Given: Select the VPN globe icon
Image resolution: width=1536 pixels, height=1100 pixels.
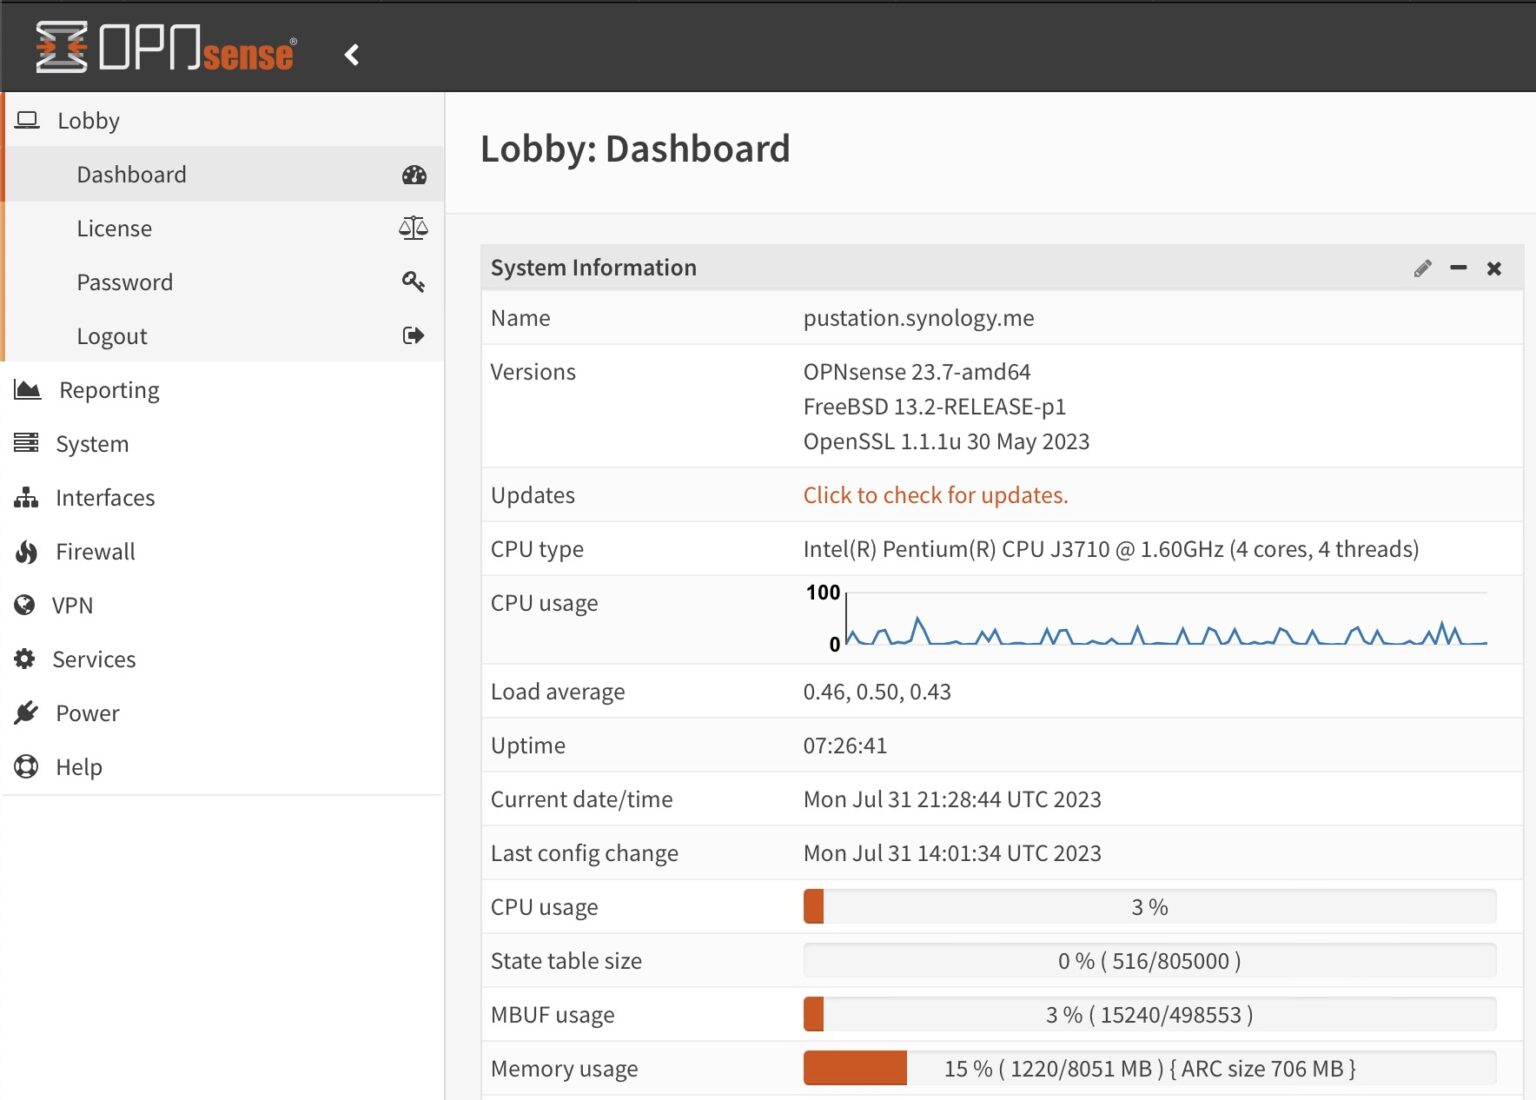Looking at the screenshot, I should coord(25,605).
